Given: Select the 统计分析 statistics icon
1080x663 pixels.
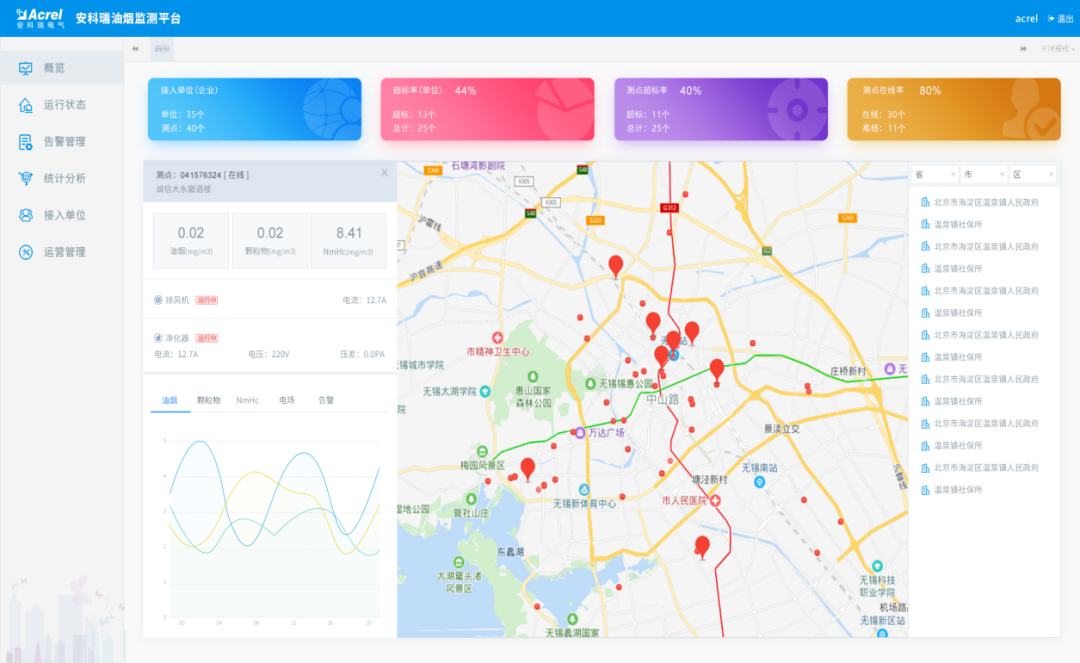Looking at the screenshot, I should coord(26,178).
